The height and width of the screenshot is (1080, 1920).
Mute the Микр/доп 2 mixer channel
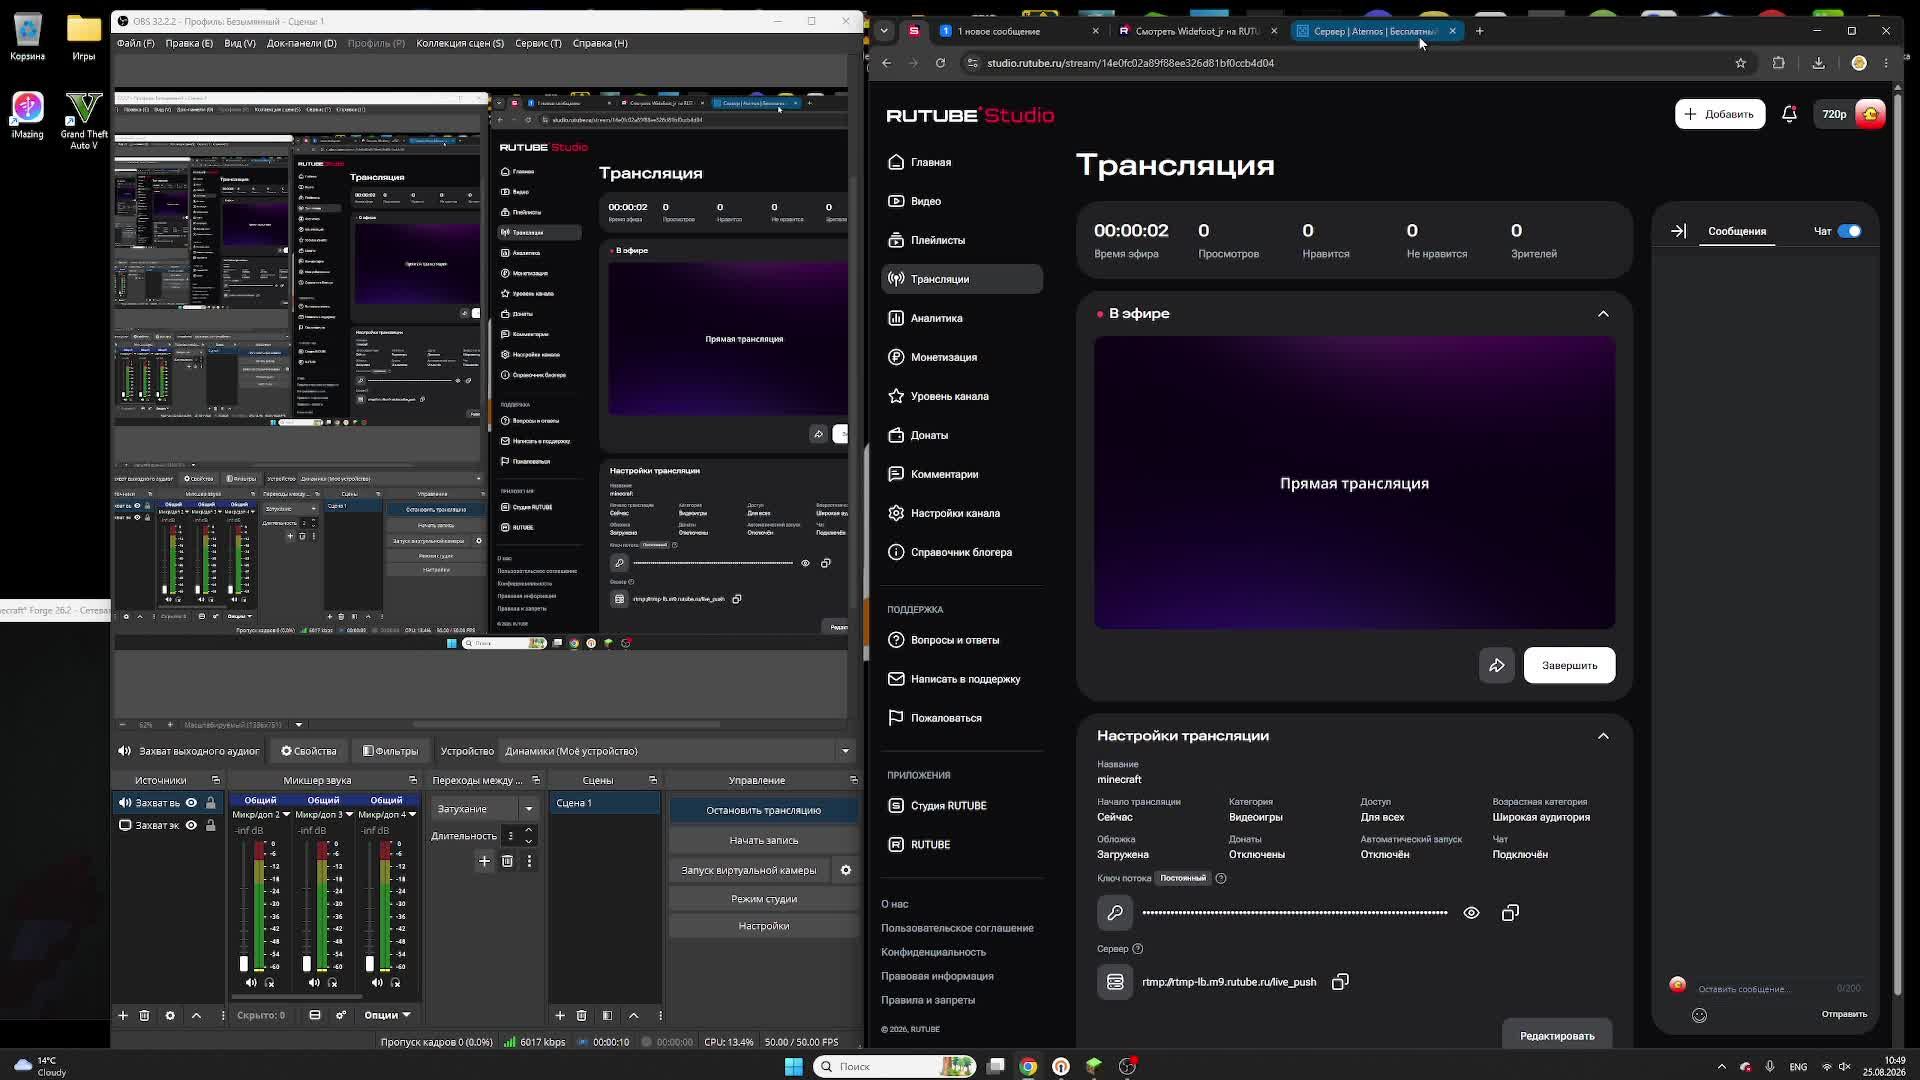tap(251, 983)
